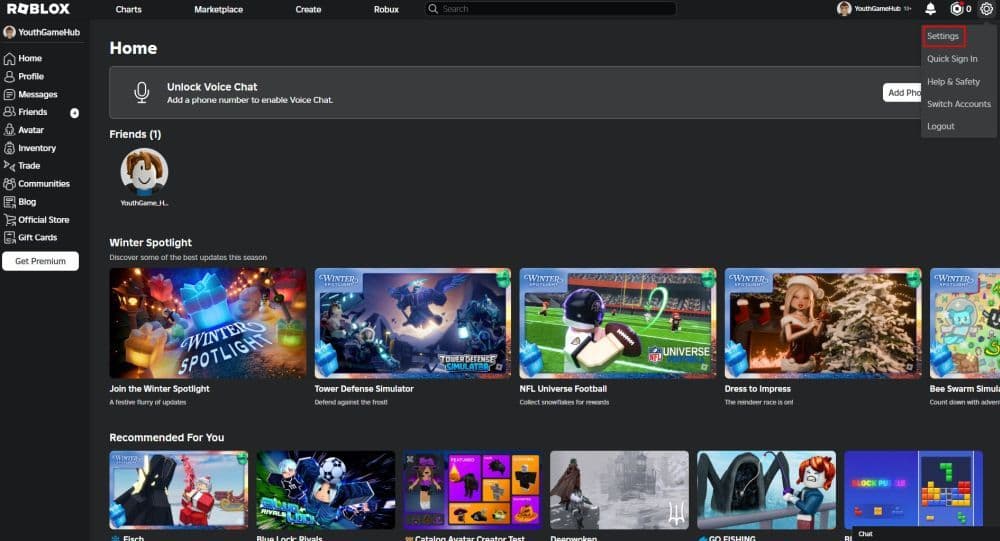Open the Official Store sidebar link
This screenshot has height=541, width=1000.
click(43, 219)
